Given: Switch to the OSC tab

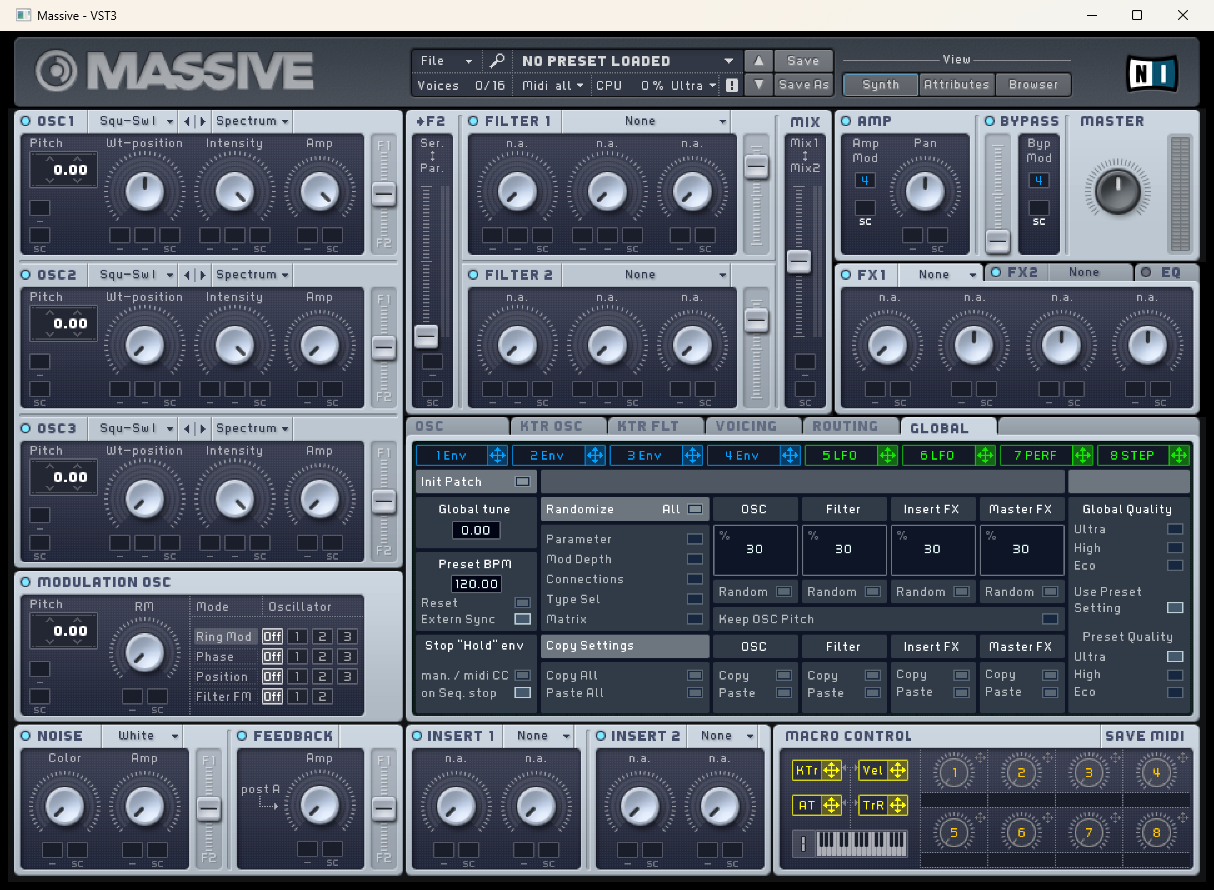Looking at the screenshot, I should coord(458,427).
